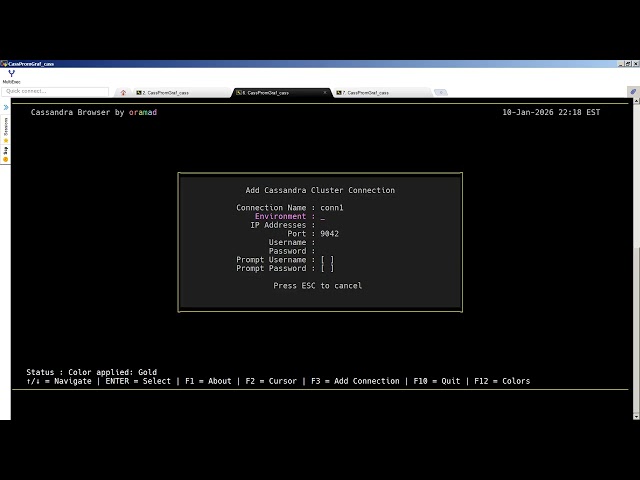This screenshot has width=640, height=480.
Task: Click 'F2 = Cursor' hint
Action: coord(271,381)
